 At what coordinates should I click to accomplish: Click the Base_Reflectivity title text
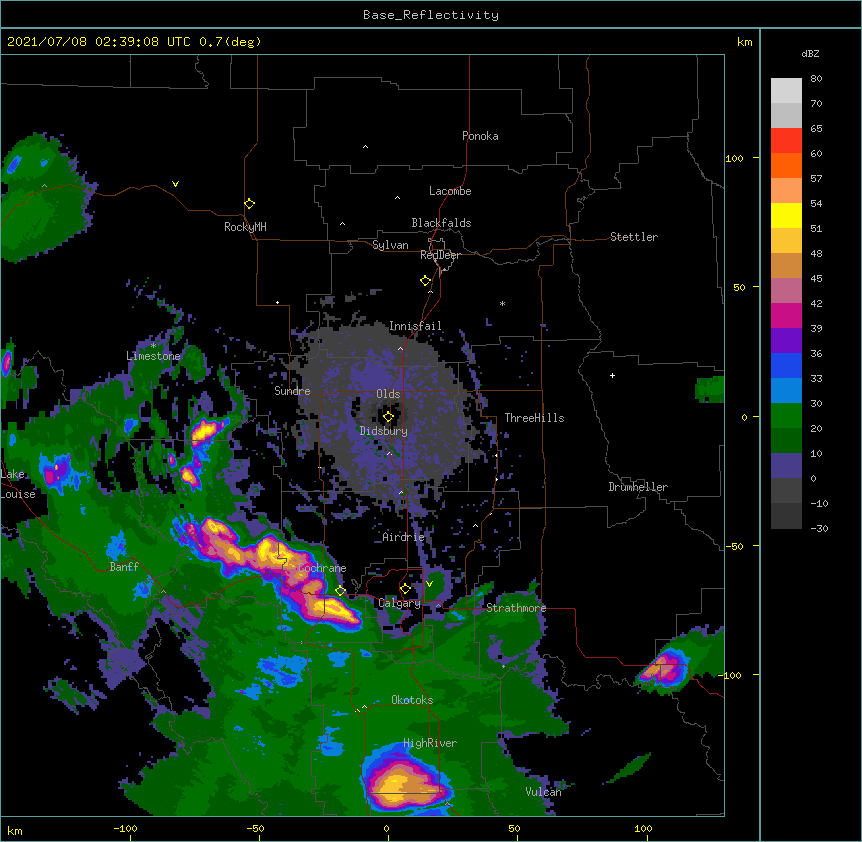point(431,15)
